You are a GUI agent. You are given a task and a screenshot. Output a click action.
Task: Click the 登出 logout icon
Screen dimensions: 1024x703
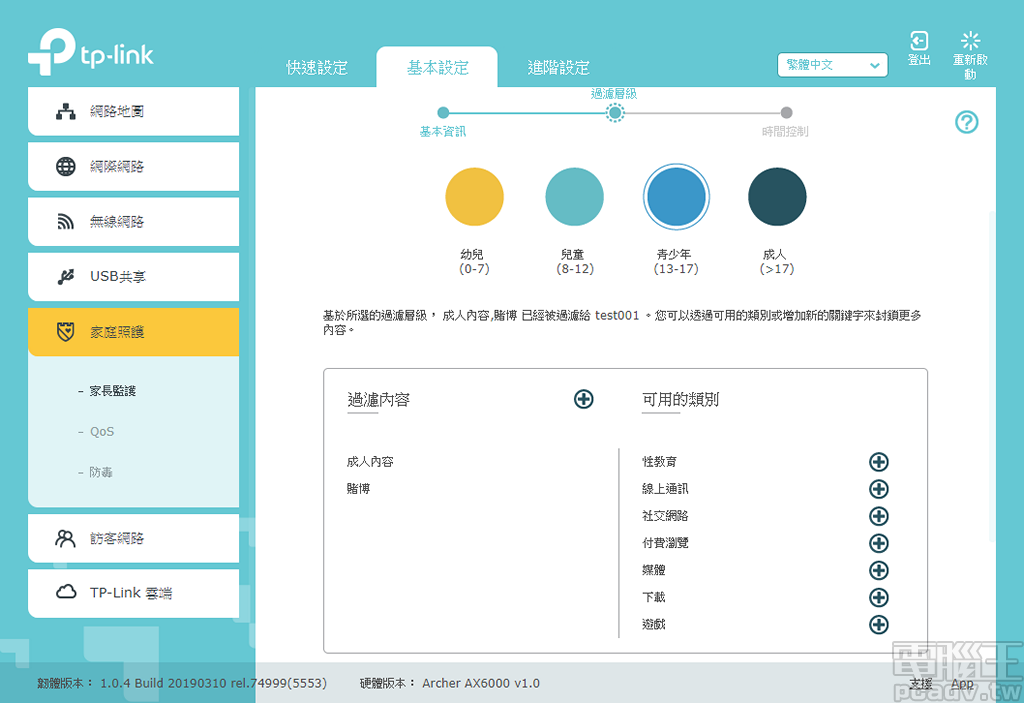click(918, 42)
